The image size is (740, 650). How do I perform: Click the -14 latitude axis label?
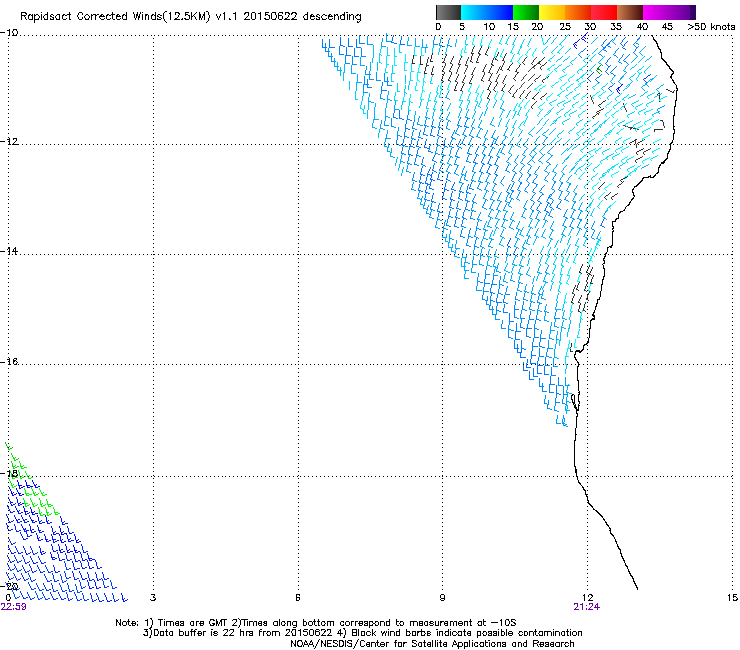point(9,251)
